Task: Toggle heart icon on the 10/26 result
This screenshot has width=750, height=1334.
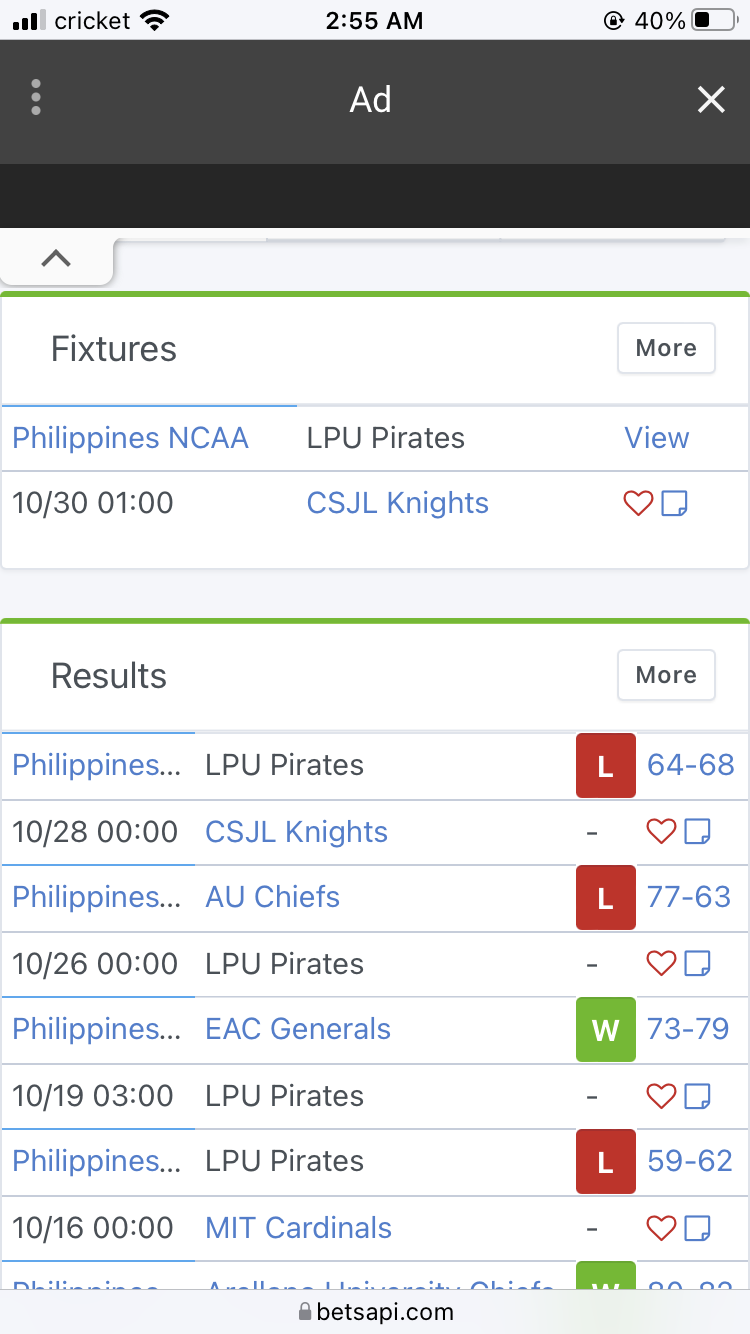Action: tap(661, 964)
